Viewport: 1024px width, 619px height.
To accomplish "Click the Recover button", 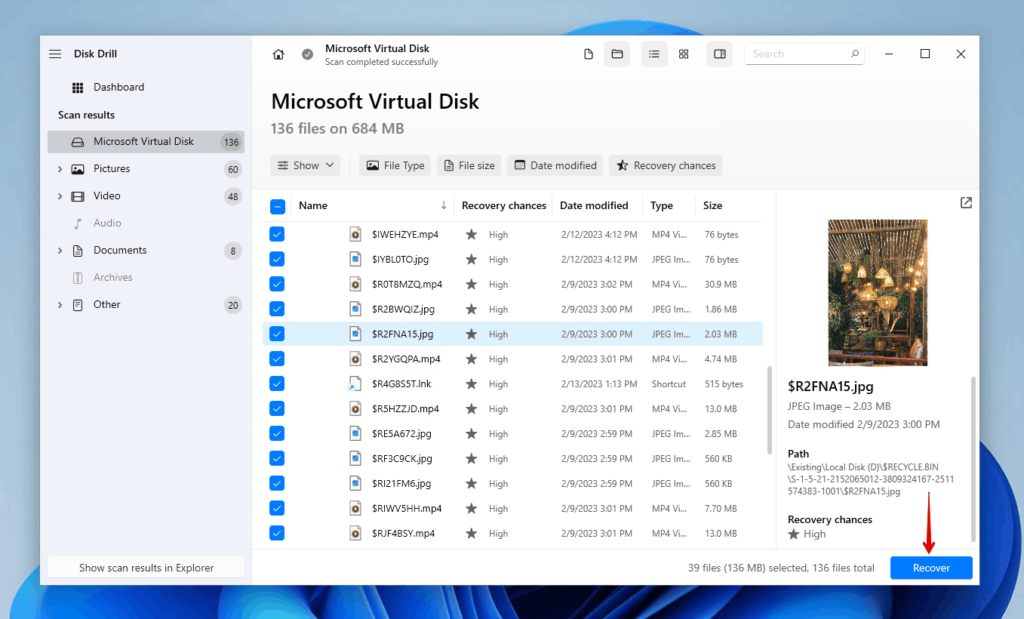I will (x=931, y=567).
